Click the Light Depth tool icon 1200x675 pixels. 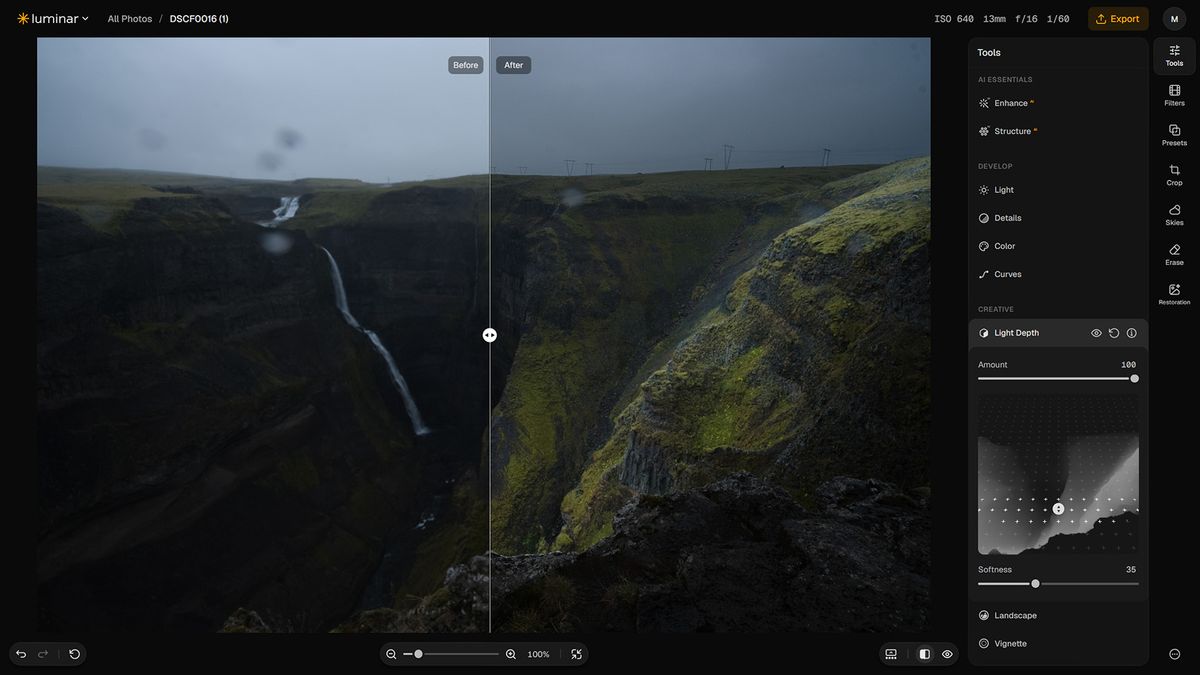pyautogui.click(x=984, y=333)
